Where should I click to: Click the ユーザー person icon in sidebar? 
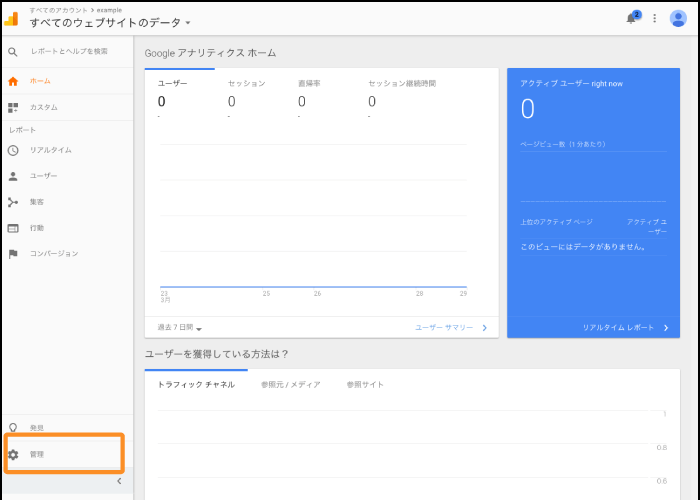pos(13,176)
